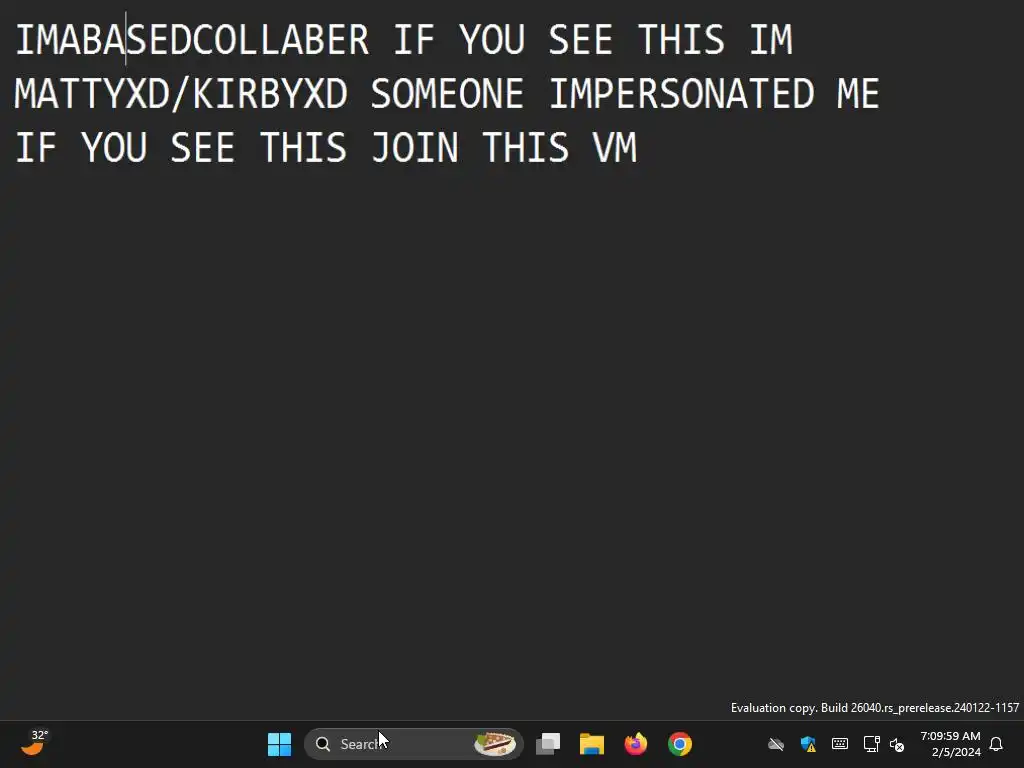Open the touch keyboard tray icon
Screen dimensions: 1024x768
(x=840, y=743)
